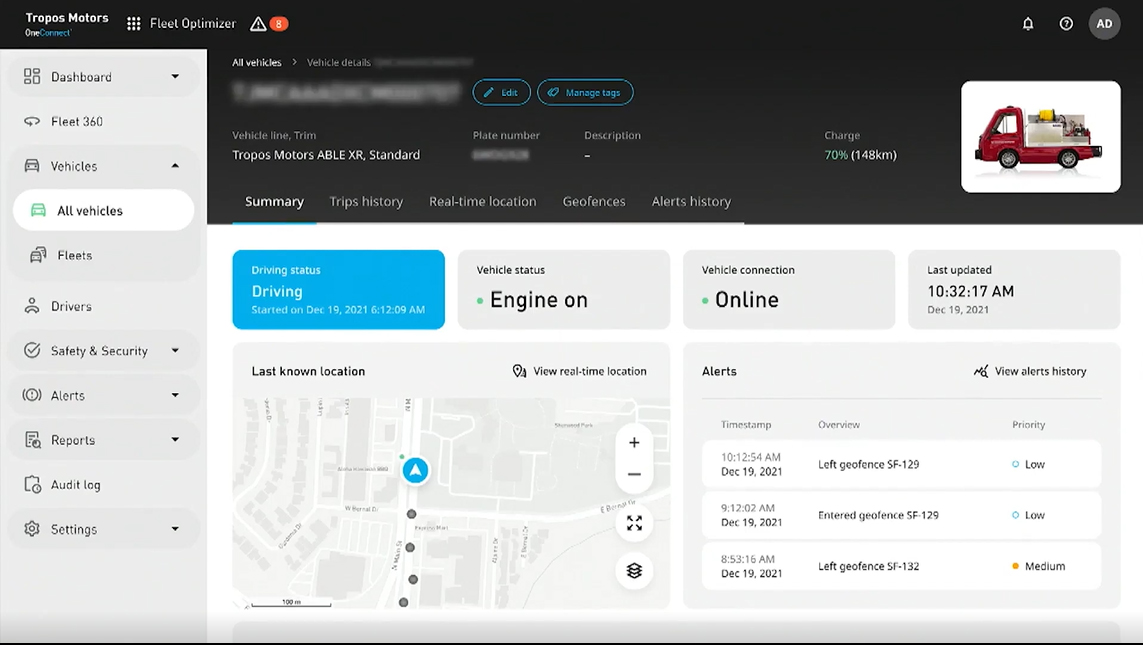
Task: Switch to the Trips history tab
Action: pos(366,202)
